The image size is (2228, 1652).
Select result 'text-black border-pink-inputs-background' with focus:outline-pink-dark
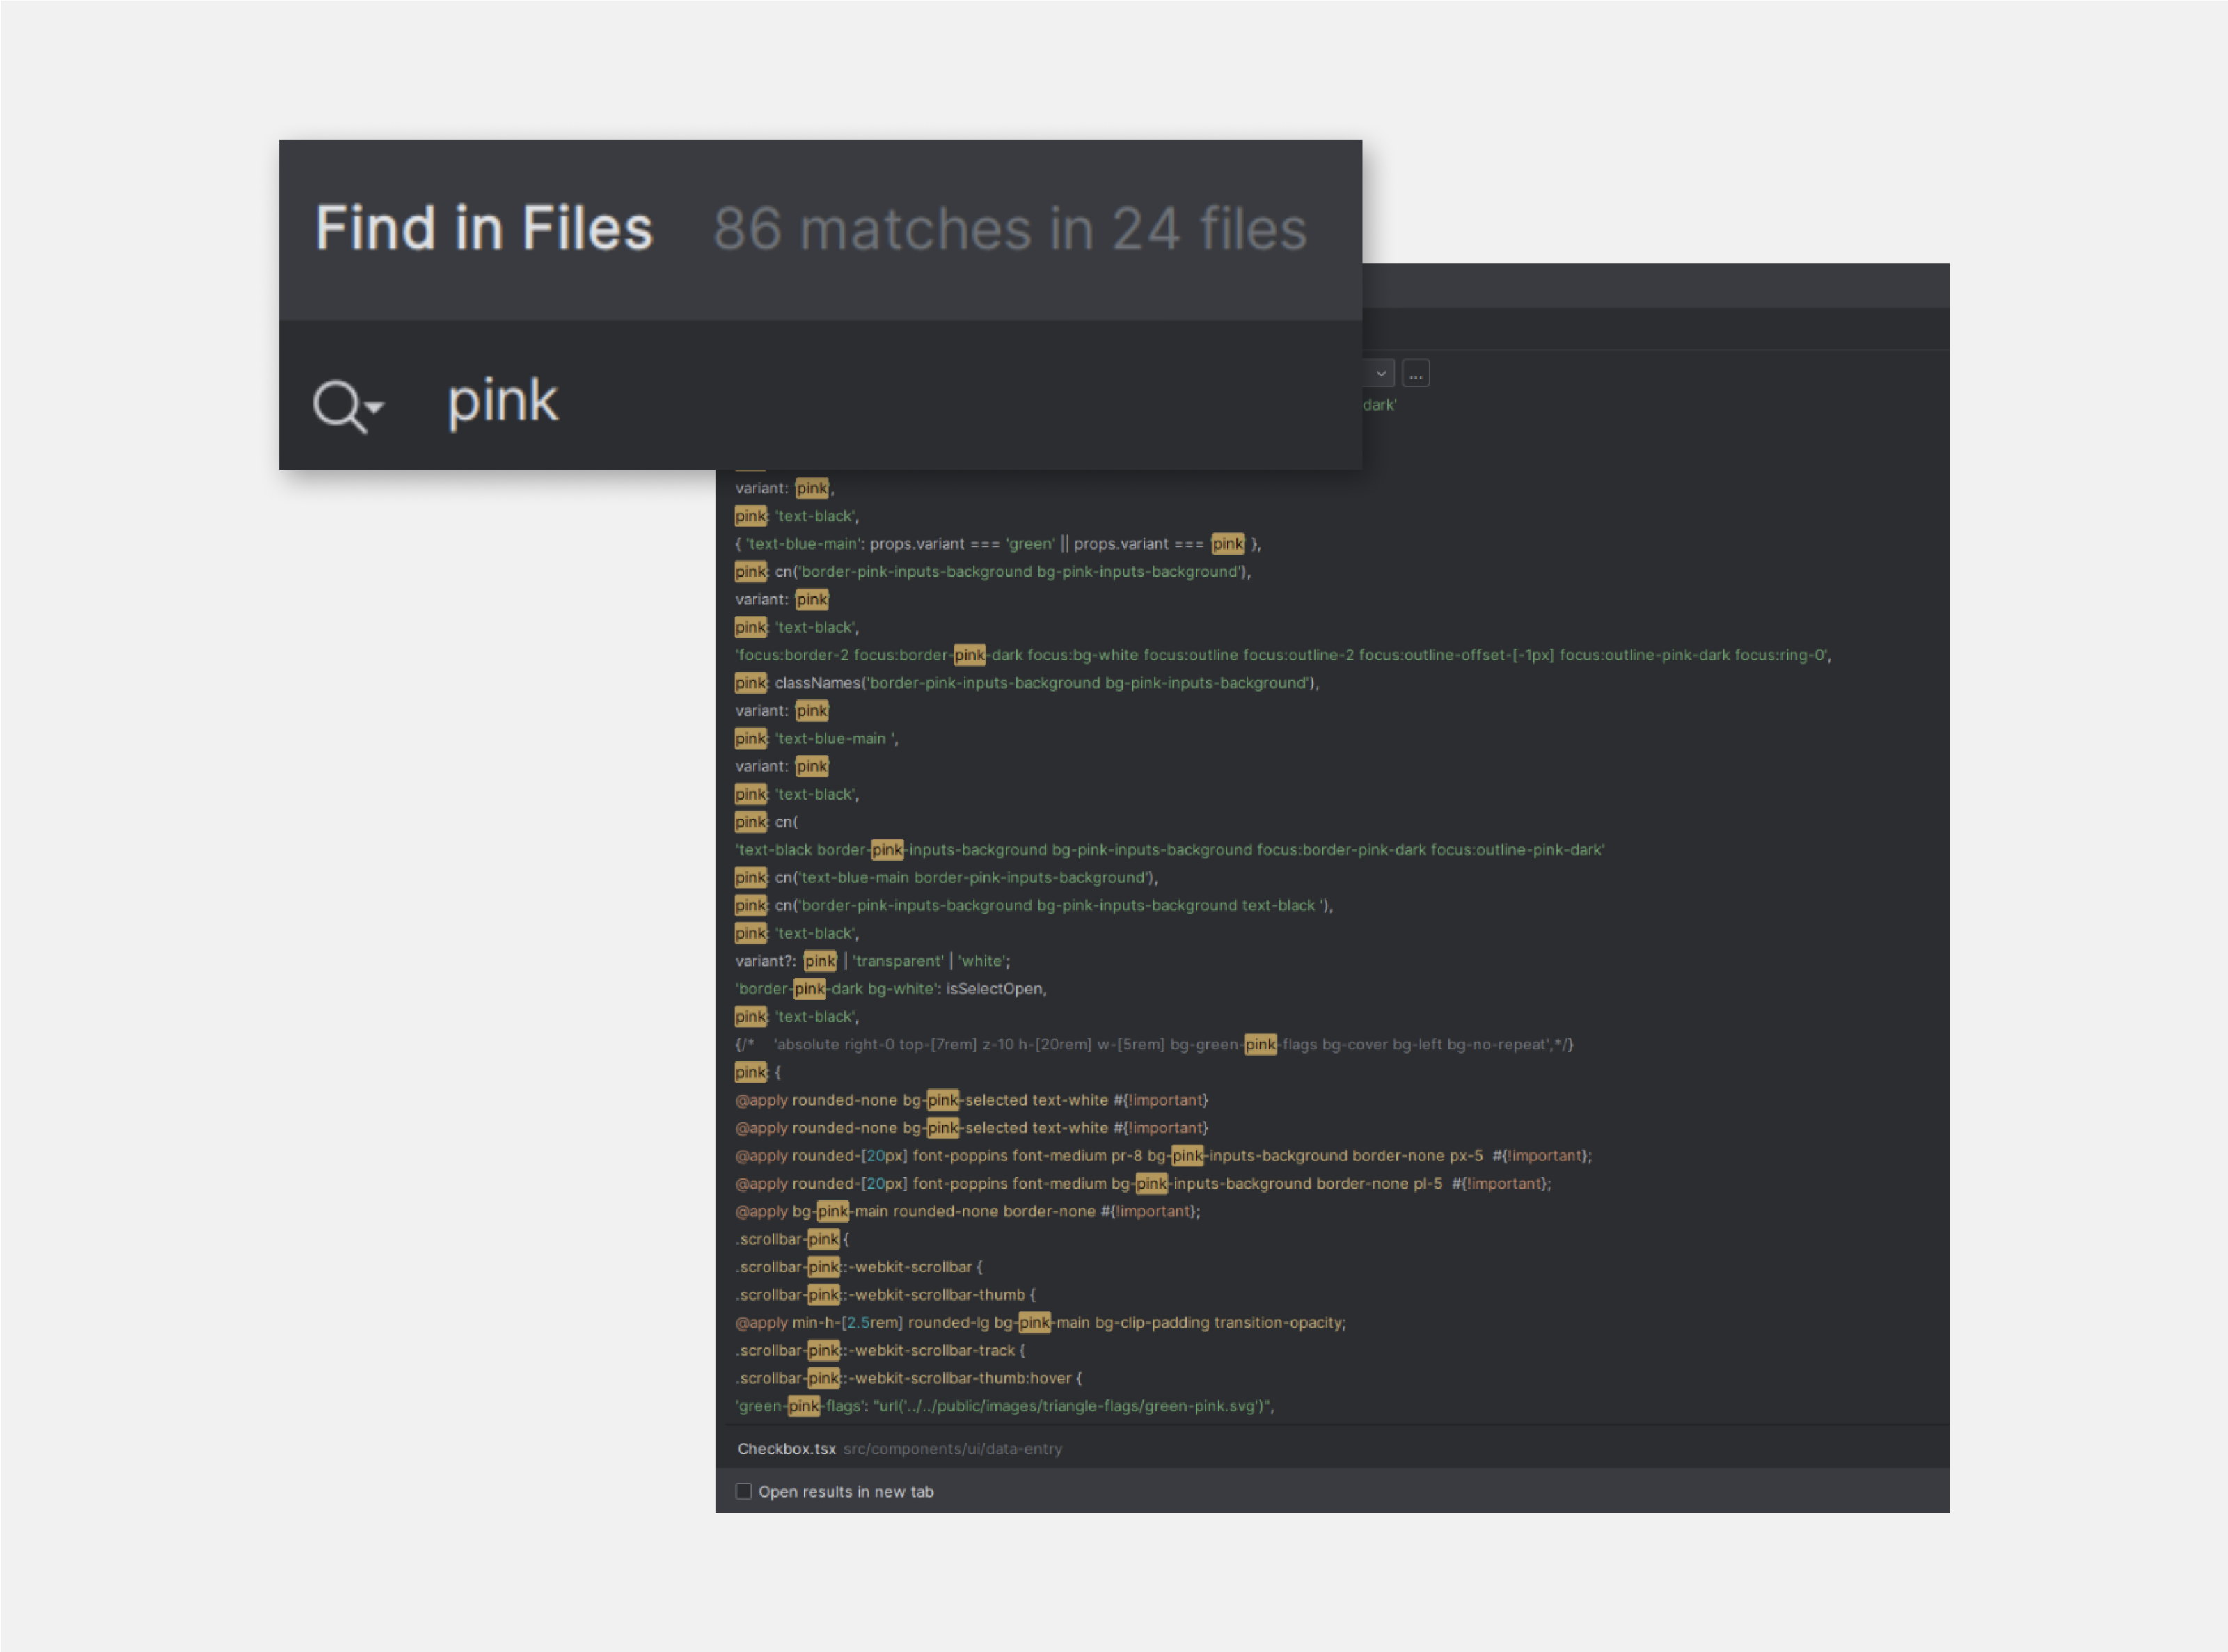[x=1169, y=850]
